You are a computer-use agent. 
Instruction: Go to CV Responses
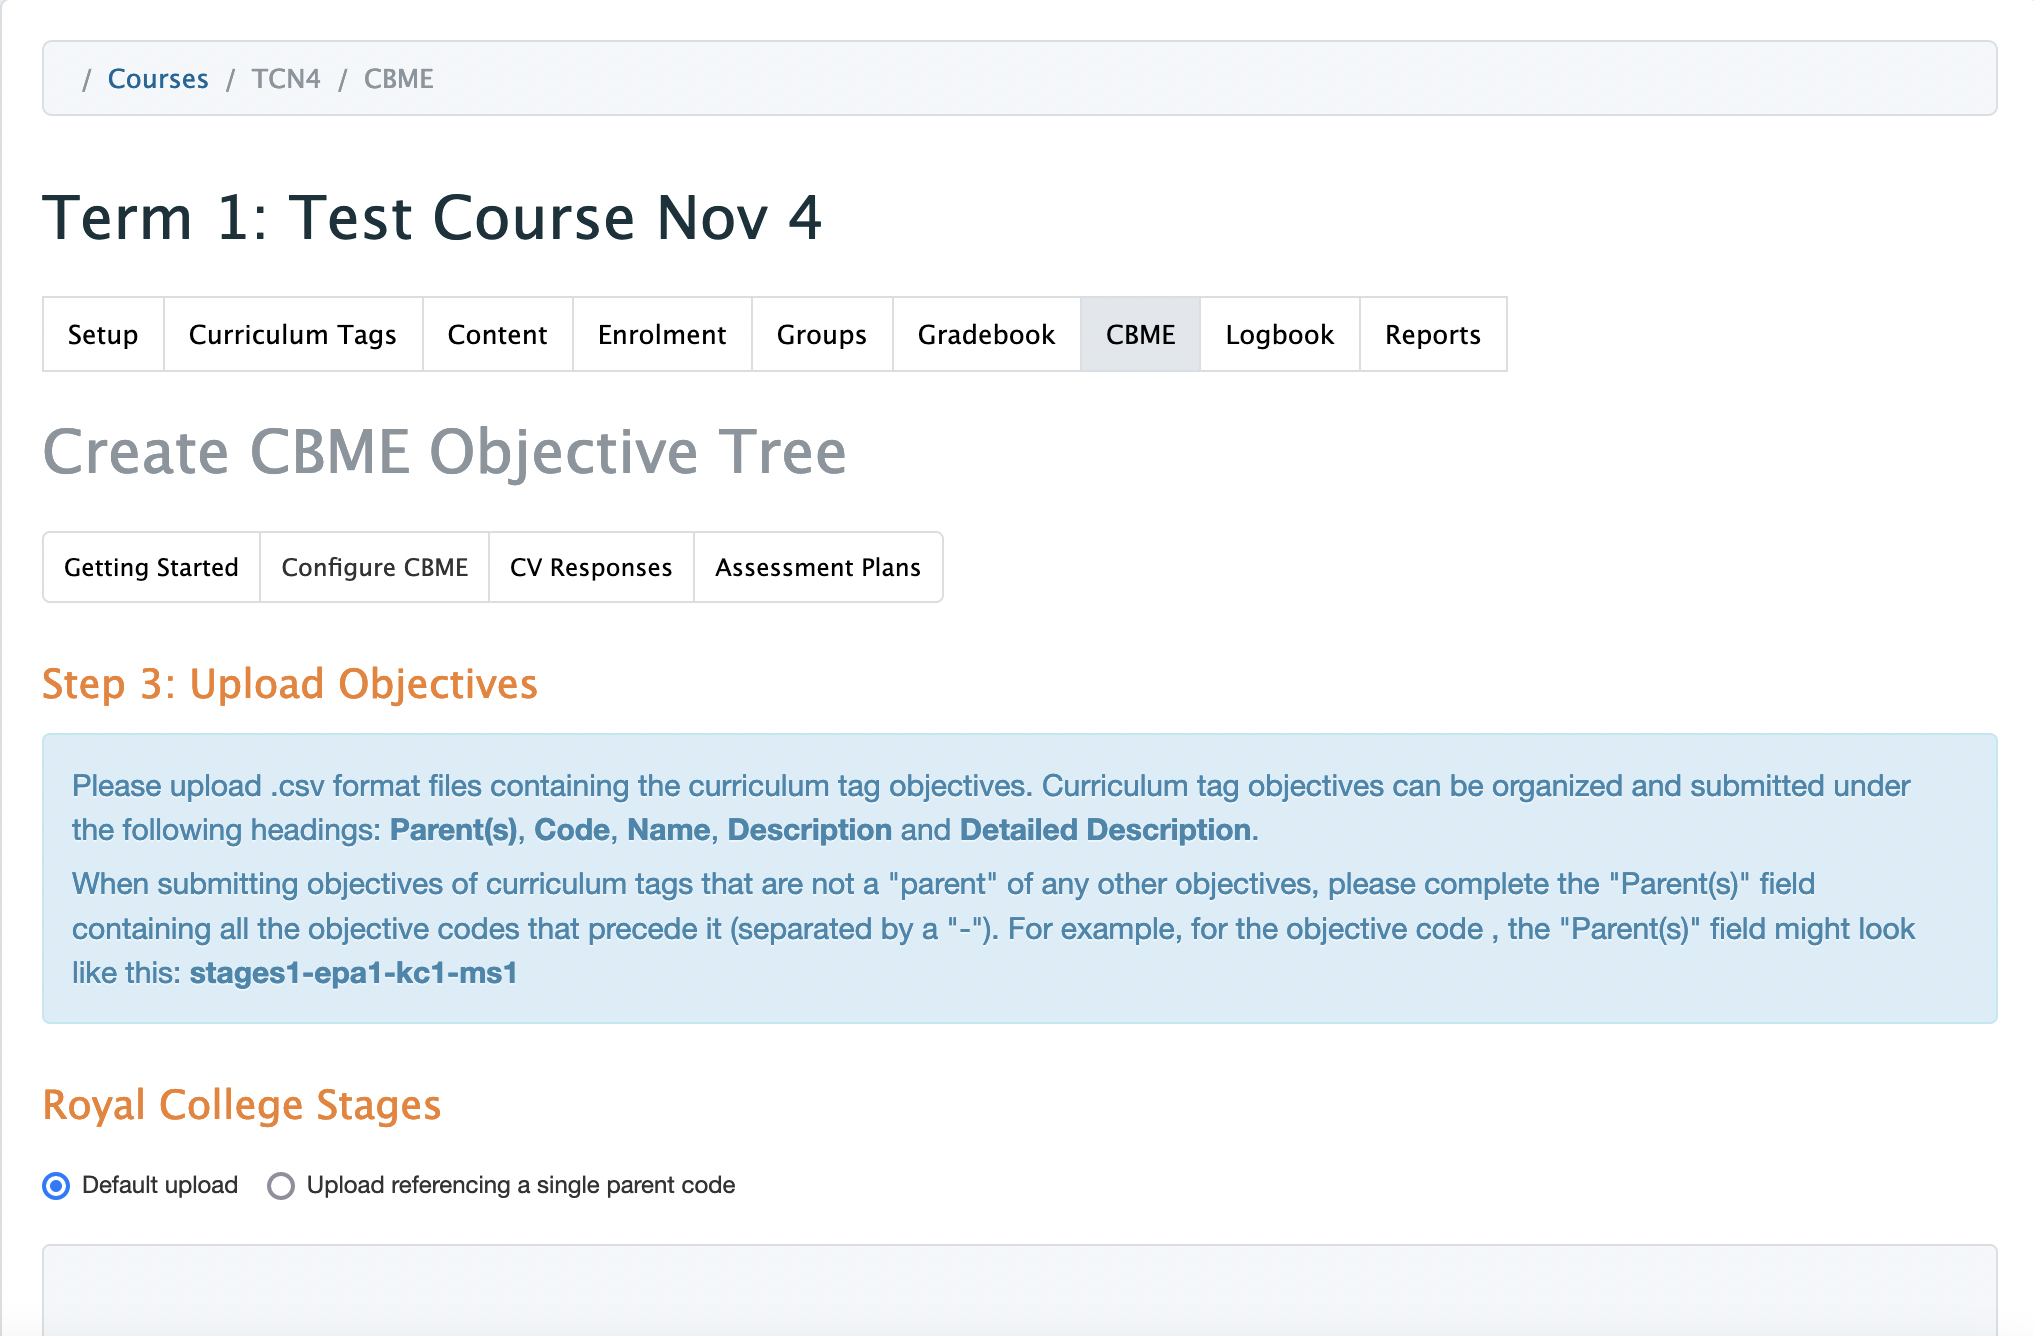pos(591,567)
